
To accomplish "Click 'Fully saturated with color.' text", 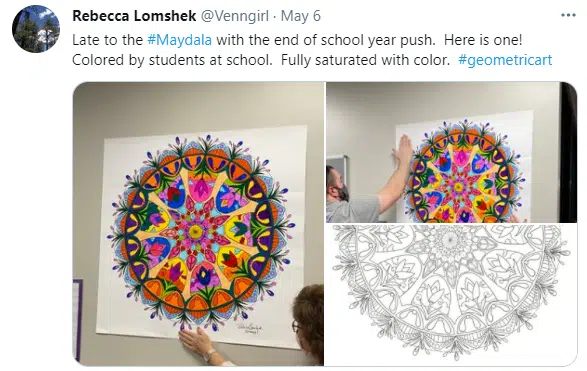I will [365, 60].
